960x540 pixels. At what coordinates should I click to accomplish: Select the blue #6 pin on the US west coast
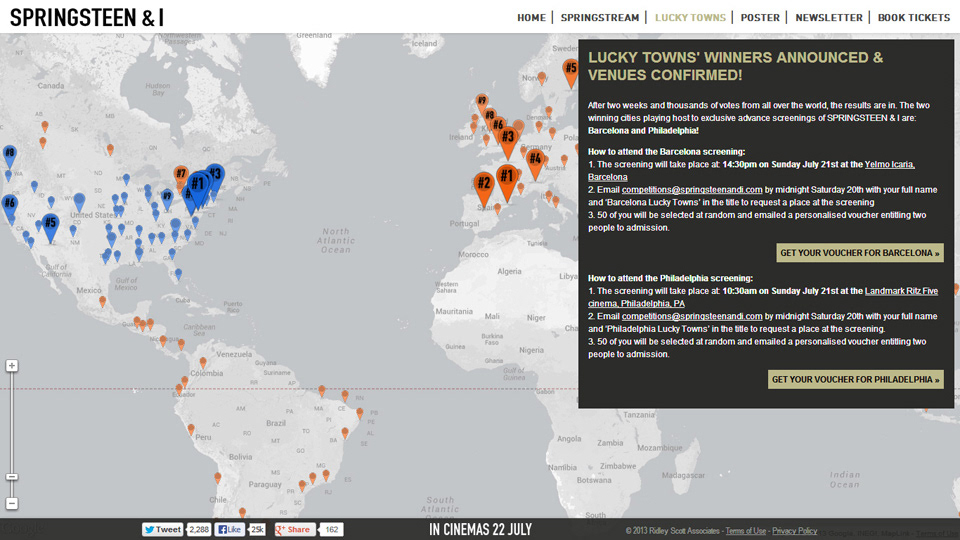point(9,206)
